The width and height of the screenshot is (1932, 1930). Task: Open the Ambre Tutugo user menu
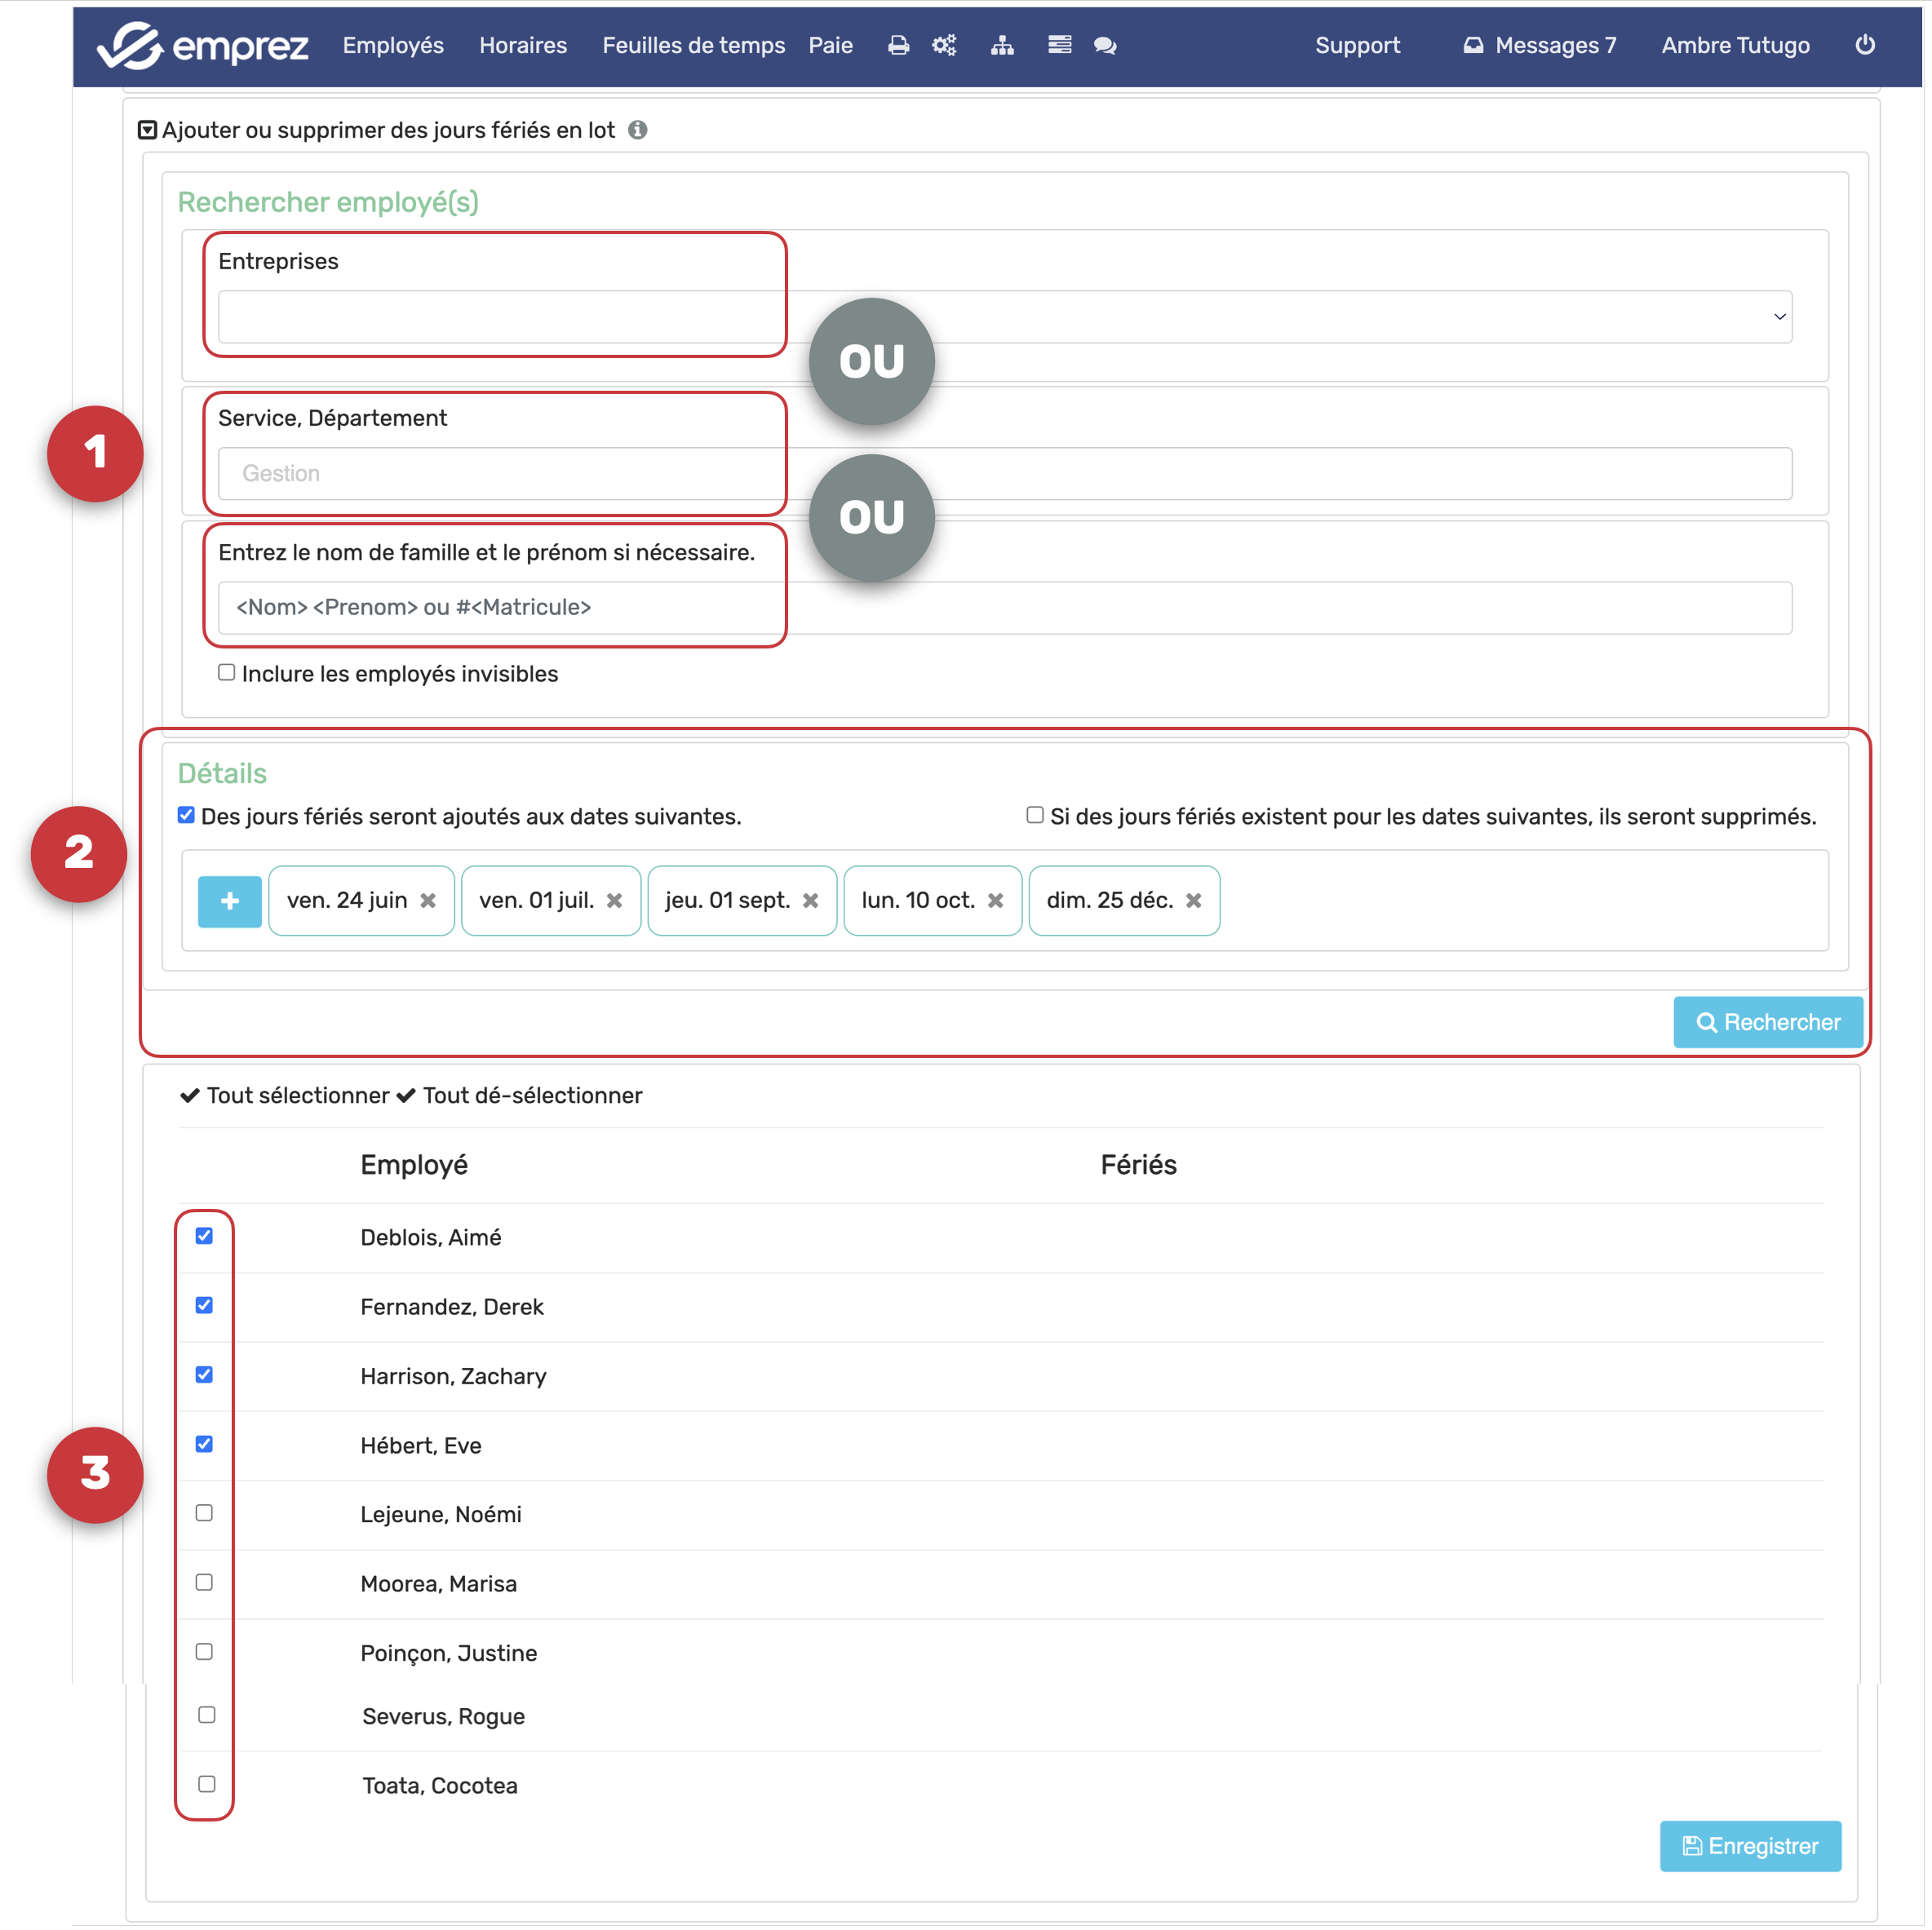(x=1735, y=45)
